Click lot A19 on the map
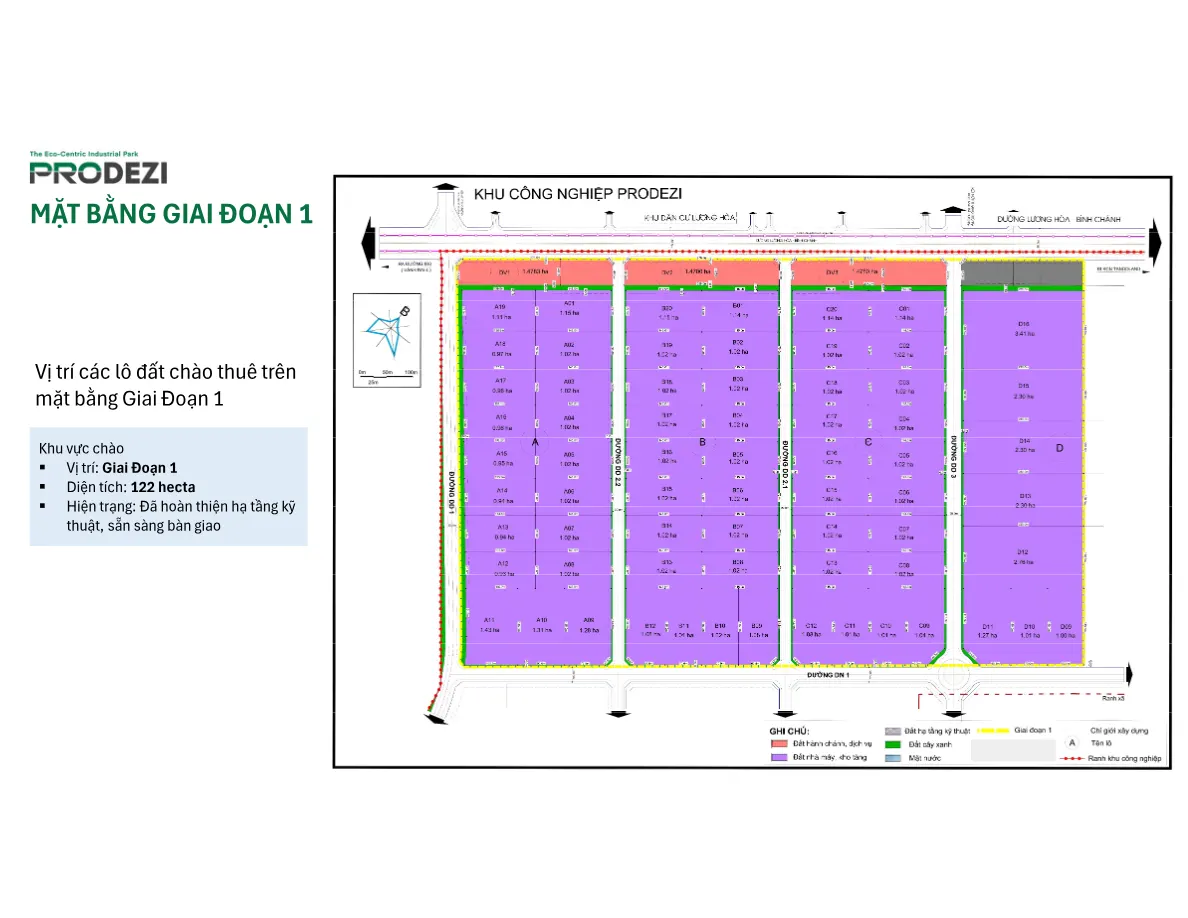This screenshot has width=1188, height=918. (500, 312)
